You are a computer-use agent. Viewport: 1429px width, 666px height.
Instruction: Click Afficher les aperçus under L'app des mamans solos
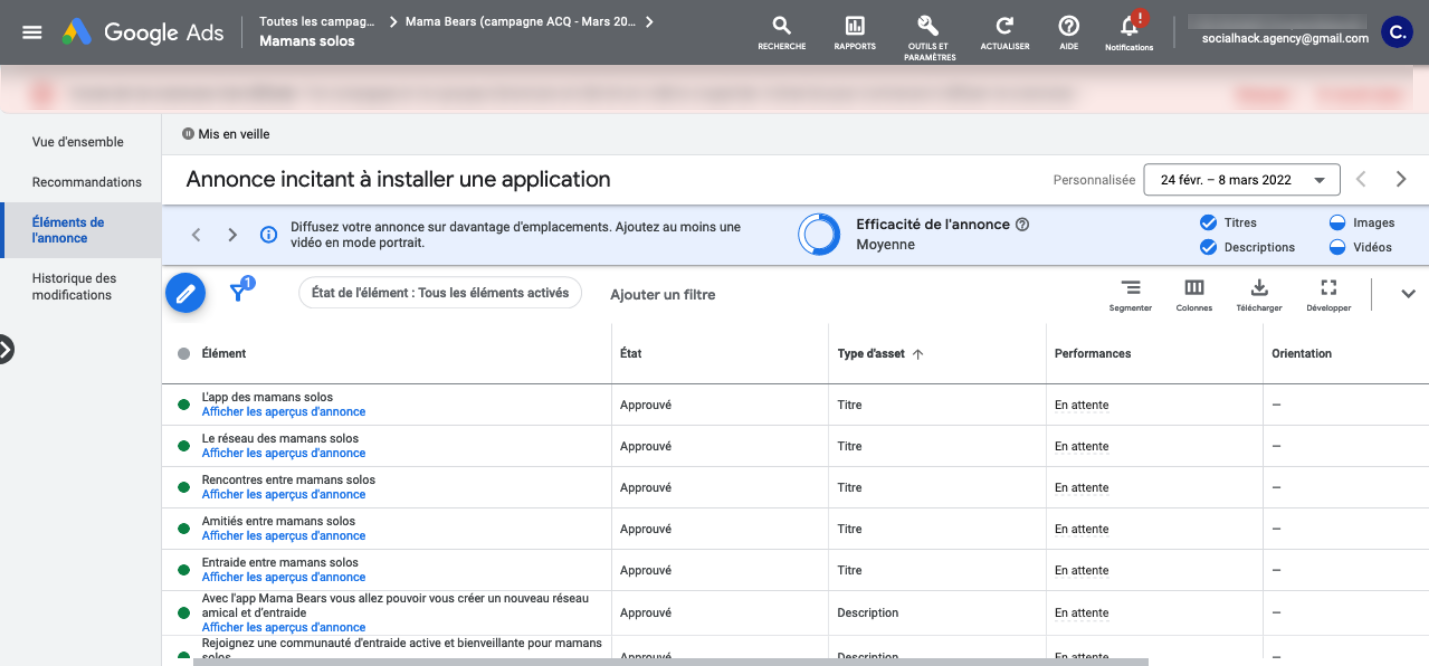[283, 412]
